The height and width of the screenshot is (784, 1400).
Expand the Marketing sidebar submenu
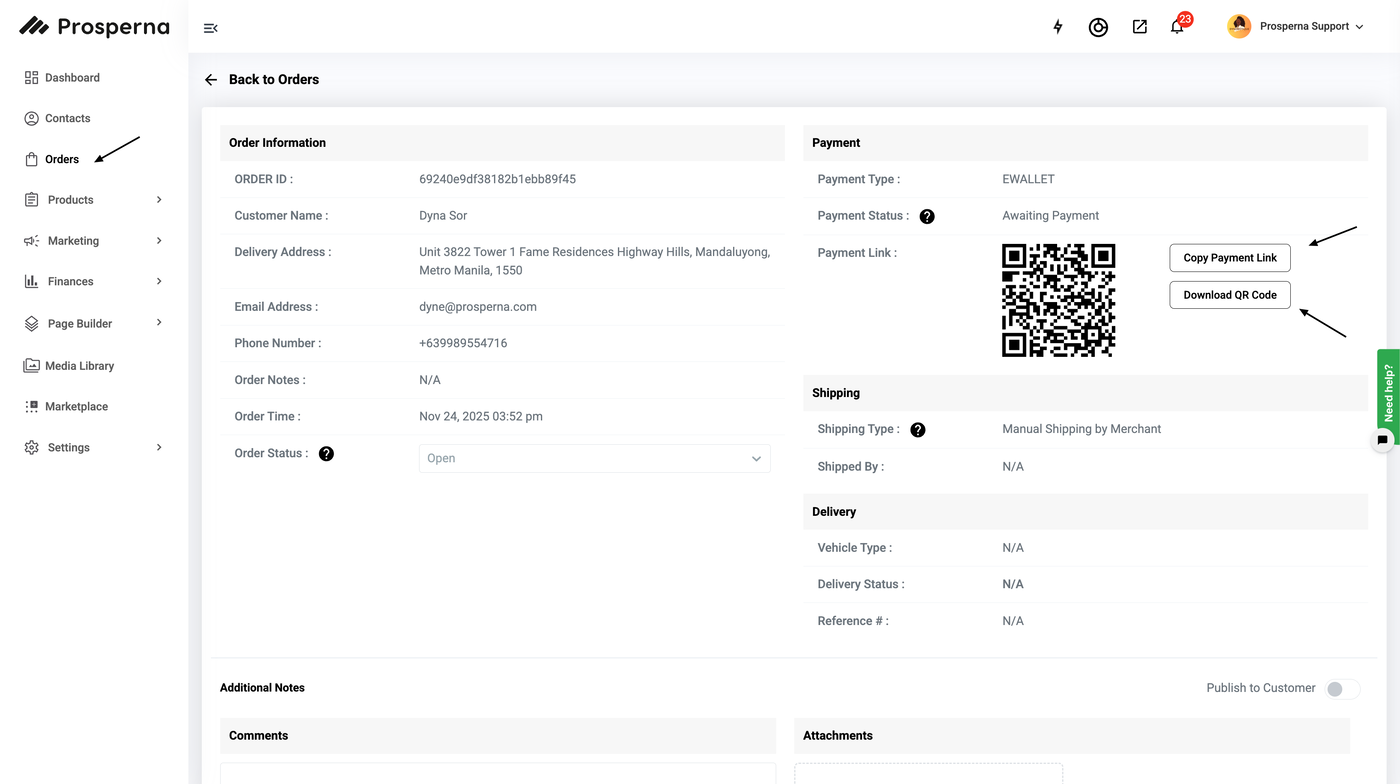click(x=94, y=241)
